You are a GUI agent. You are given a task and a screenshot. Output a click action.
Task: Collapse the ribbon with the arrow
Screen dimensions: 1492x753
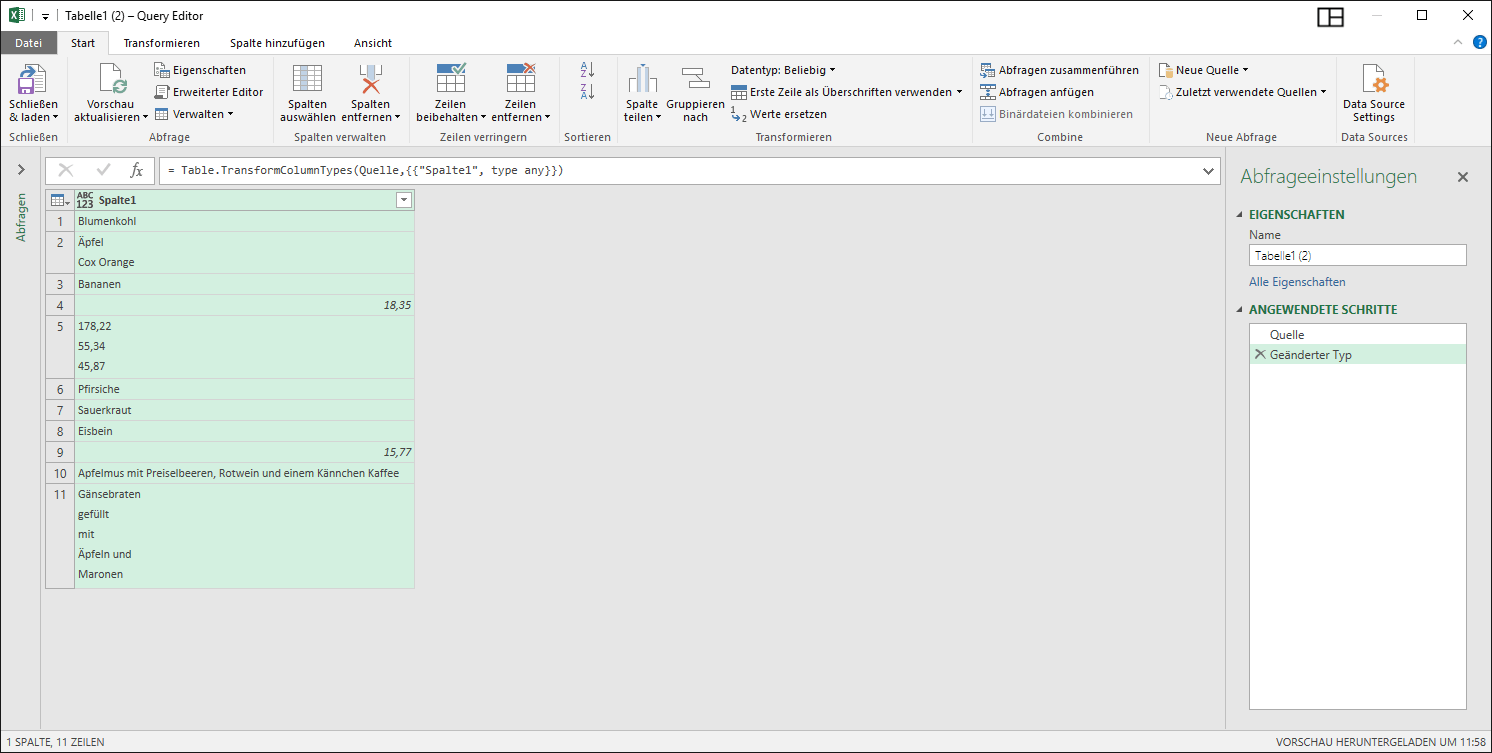point(1456,42)
